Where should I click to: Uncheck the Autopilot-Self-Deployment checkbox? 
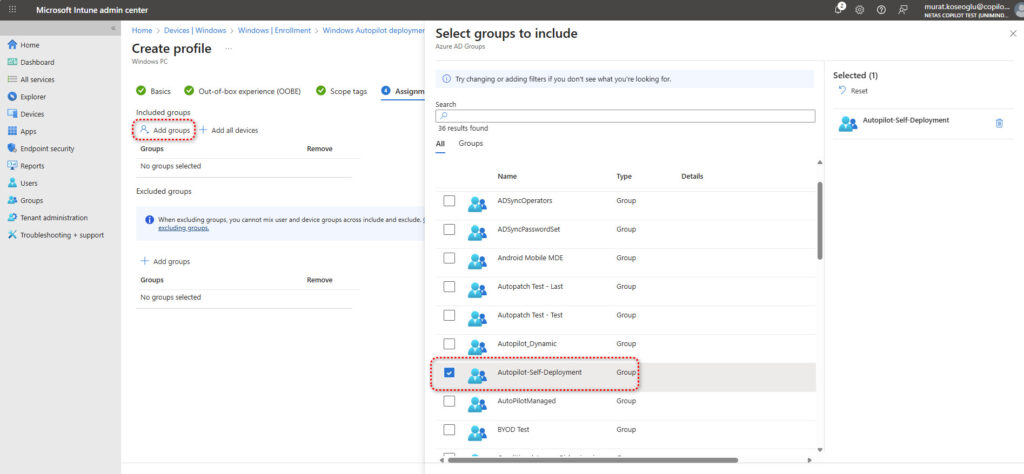(x=449, y=373)
